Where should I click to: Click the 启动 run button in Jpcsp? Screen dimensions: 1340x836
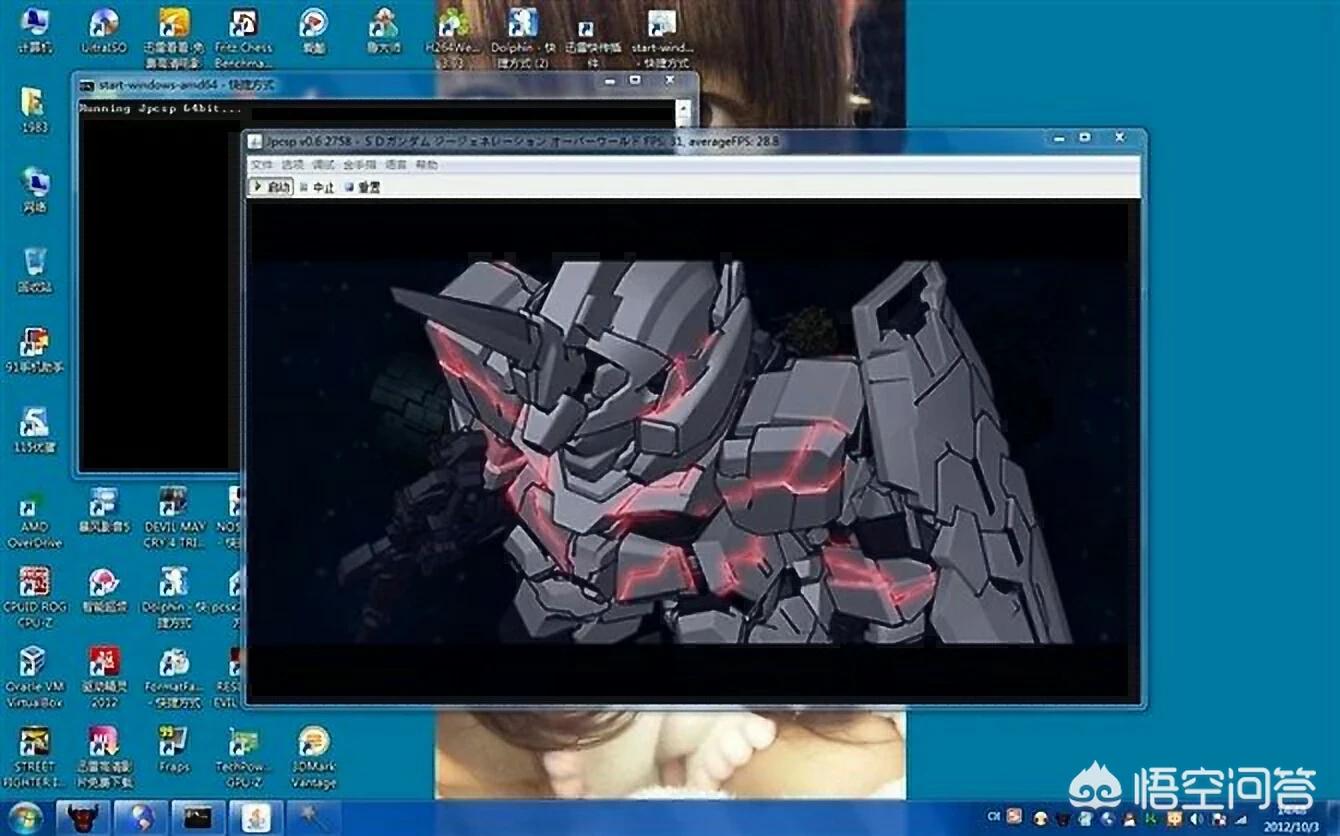point(271,187)
